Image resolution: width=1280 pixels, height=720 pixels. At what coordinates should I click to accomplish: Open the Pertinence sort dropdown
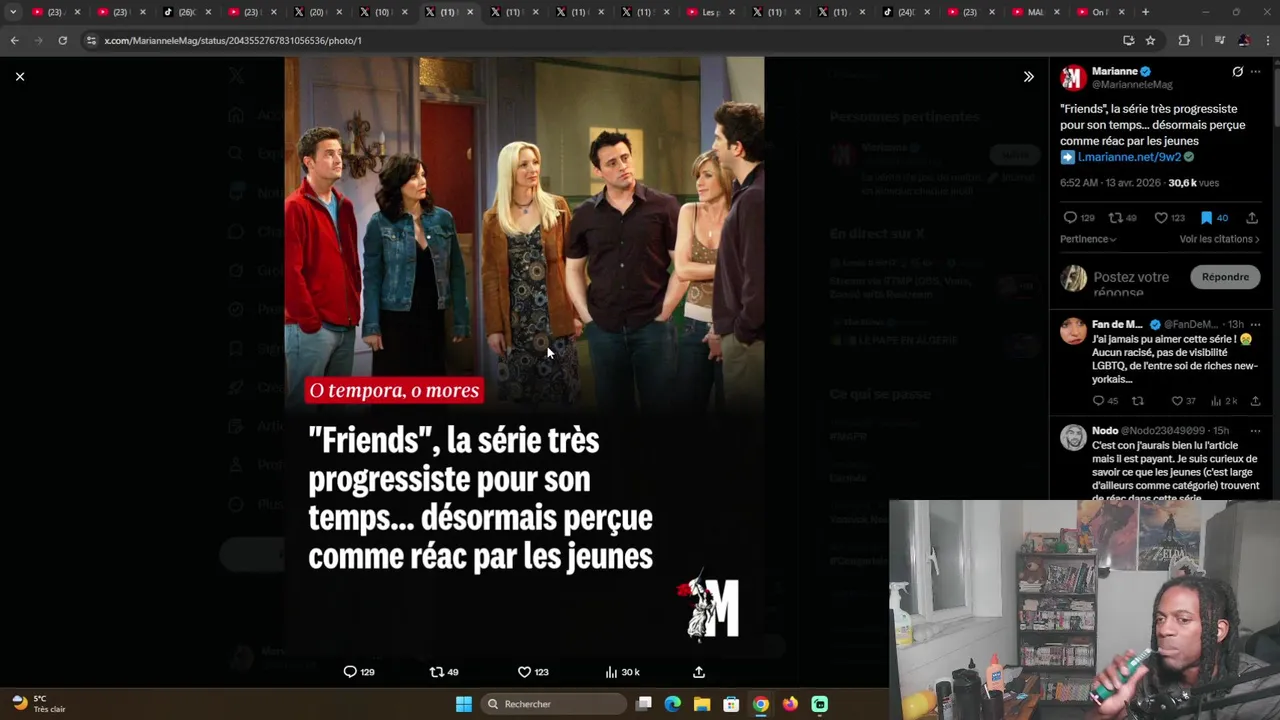(x=1088, y=239)
